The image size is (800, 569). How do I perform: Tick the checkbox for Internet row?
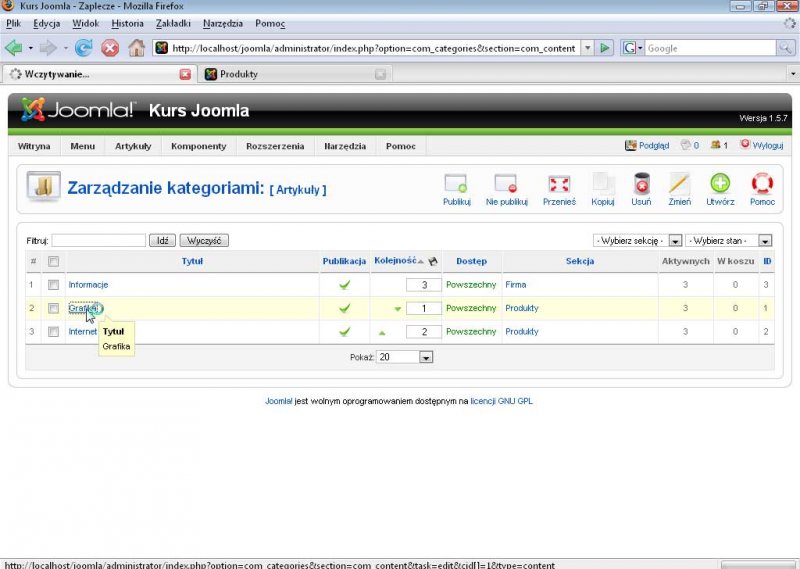pos(53,332)
